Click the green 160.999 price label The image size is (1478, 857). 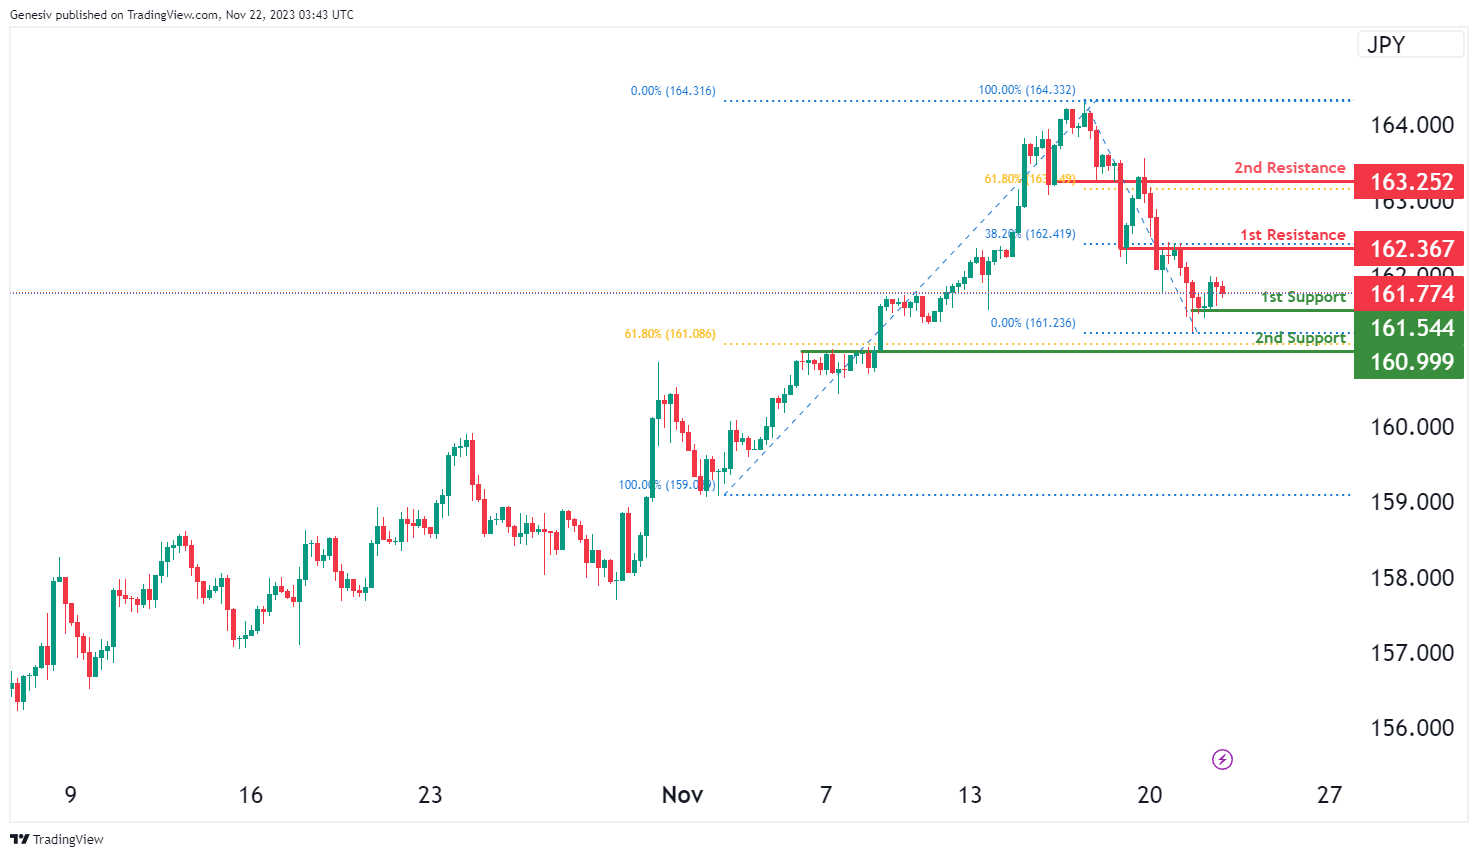click(x=1410, y=362)
